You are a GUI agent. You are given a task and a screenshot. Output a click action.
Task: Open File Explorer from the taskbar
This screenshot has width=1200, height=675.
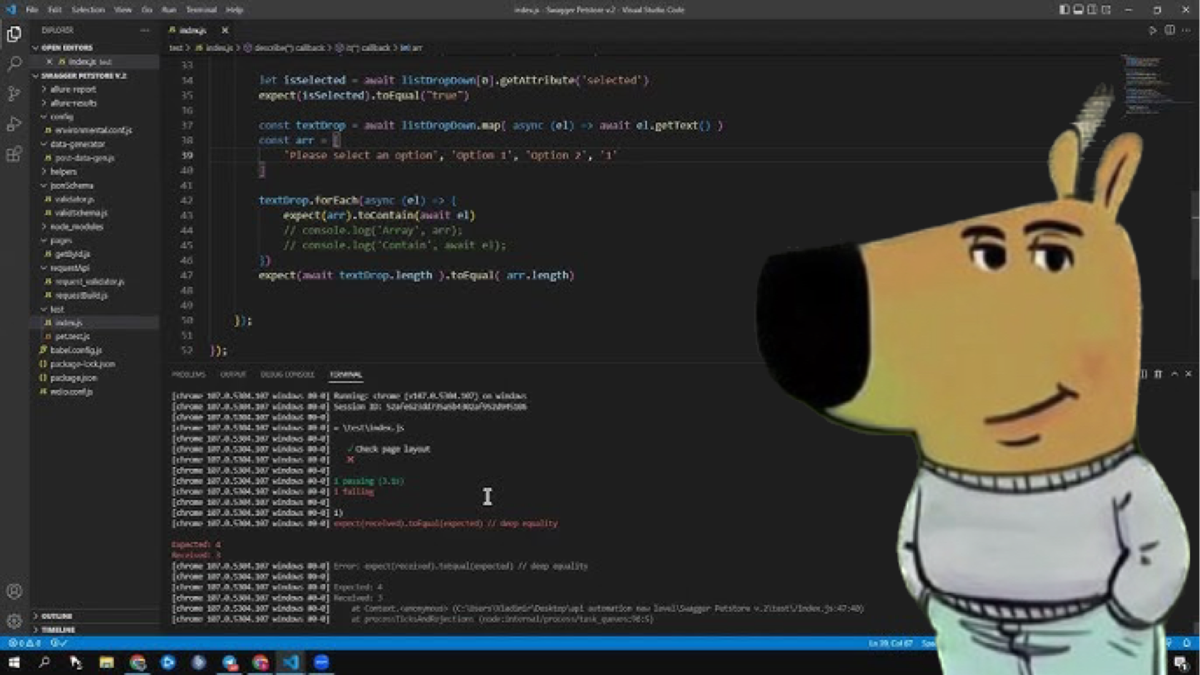tap(106, 662)
